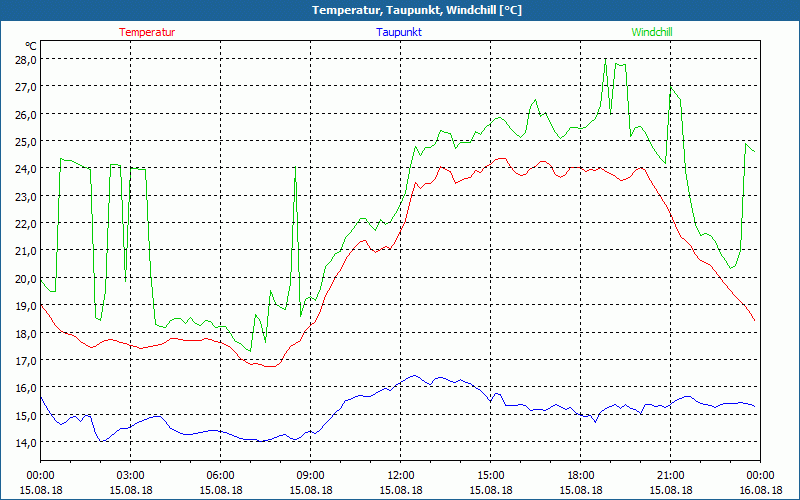Click the °C unit label
This screenshot has height=500, width=800.
click(31, 46)
